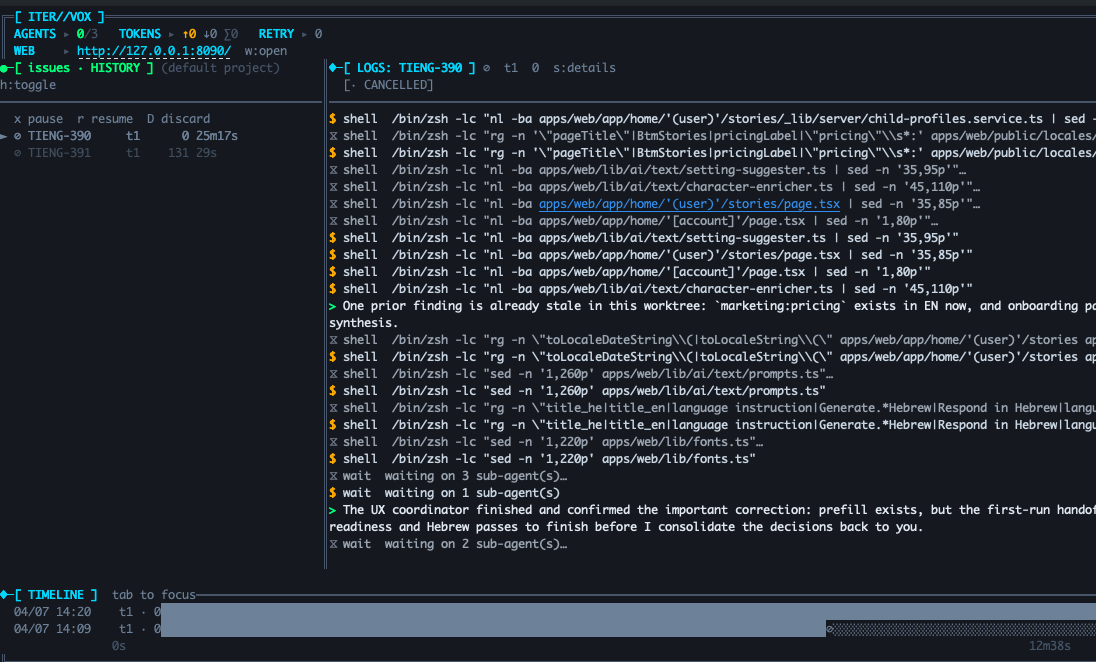Switch to the issues tab
This screenshot has height=662, width=1096.
(49, 68)
